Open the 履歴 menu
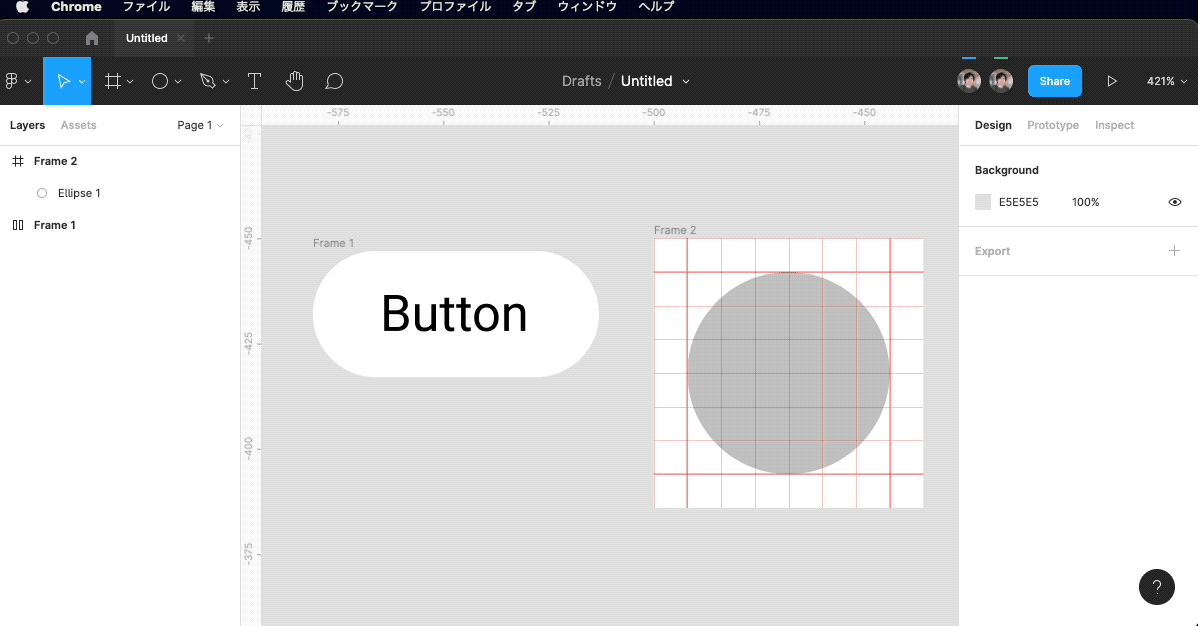 [293, 7]
